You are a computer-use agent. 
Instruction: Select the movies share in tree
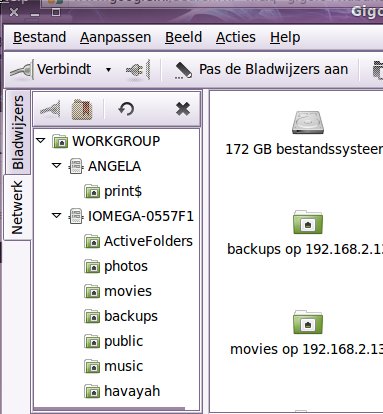tap(128, 291)
